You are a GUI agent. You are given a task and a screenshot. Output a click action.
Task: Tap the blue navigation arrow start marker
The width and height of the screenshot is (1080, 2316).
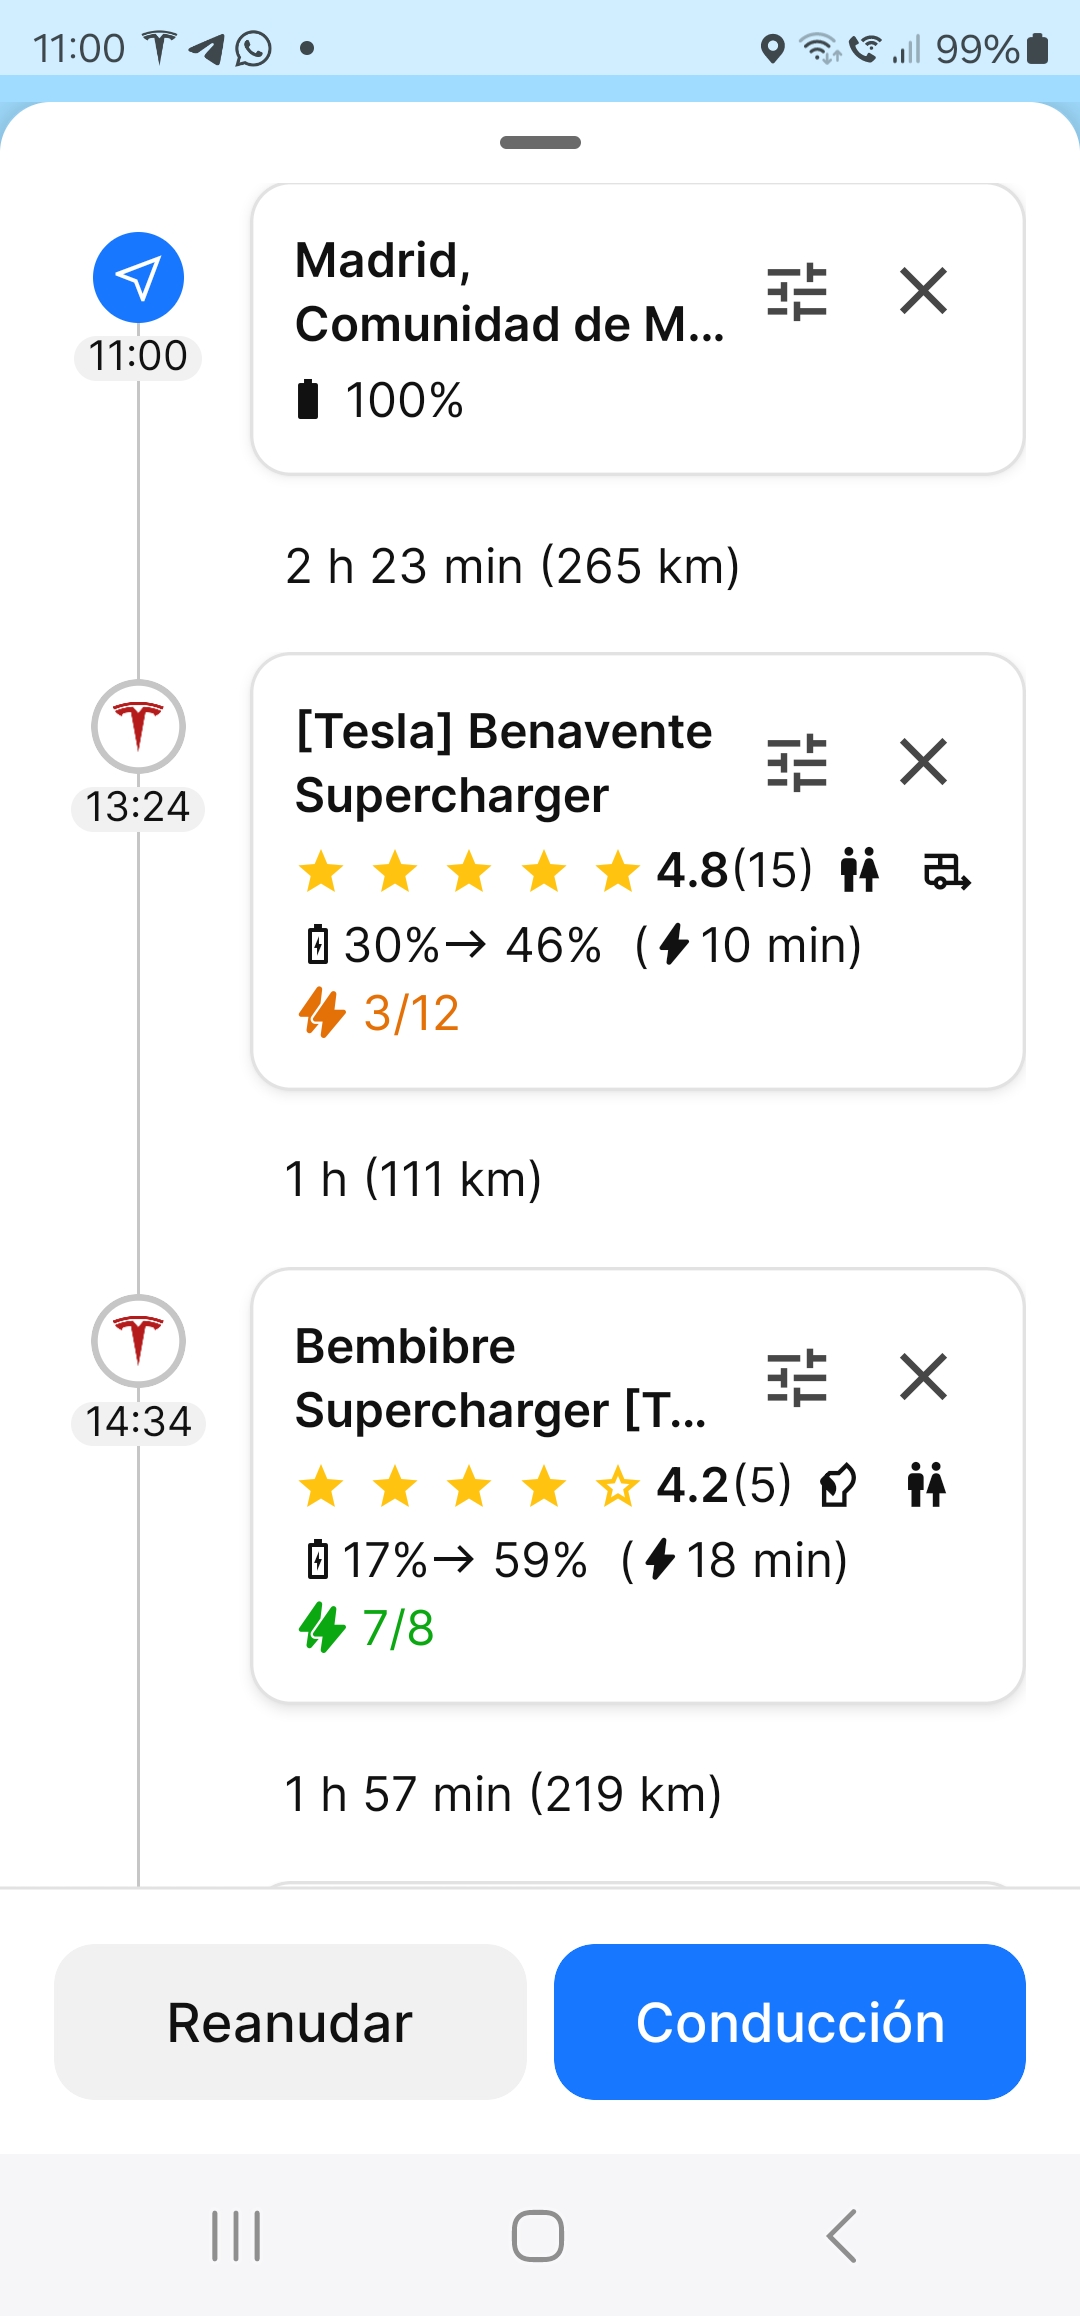138,277
